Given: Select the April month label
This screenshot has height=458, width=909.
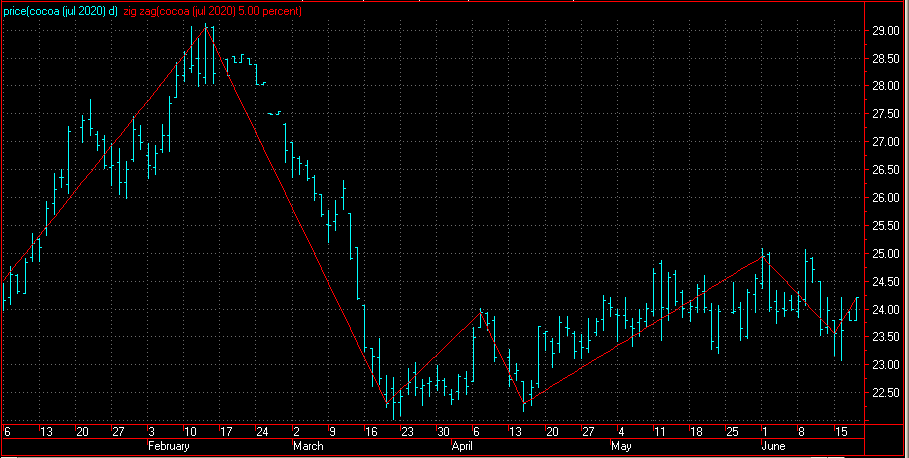Looking at the screenshot, I should click(x=462, y=446).
